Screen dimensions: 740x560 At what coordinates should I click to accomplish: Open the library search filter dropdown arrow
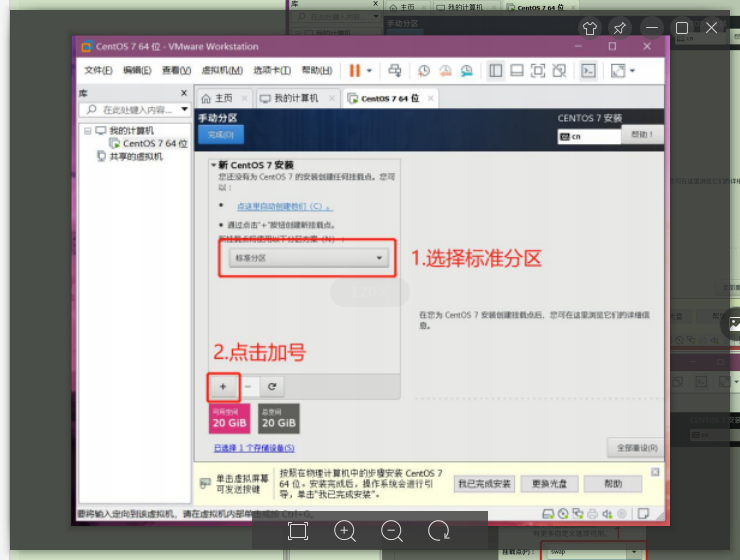tap(185, 109)
